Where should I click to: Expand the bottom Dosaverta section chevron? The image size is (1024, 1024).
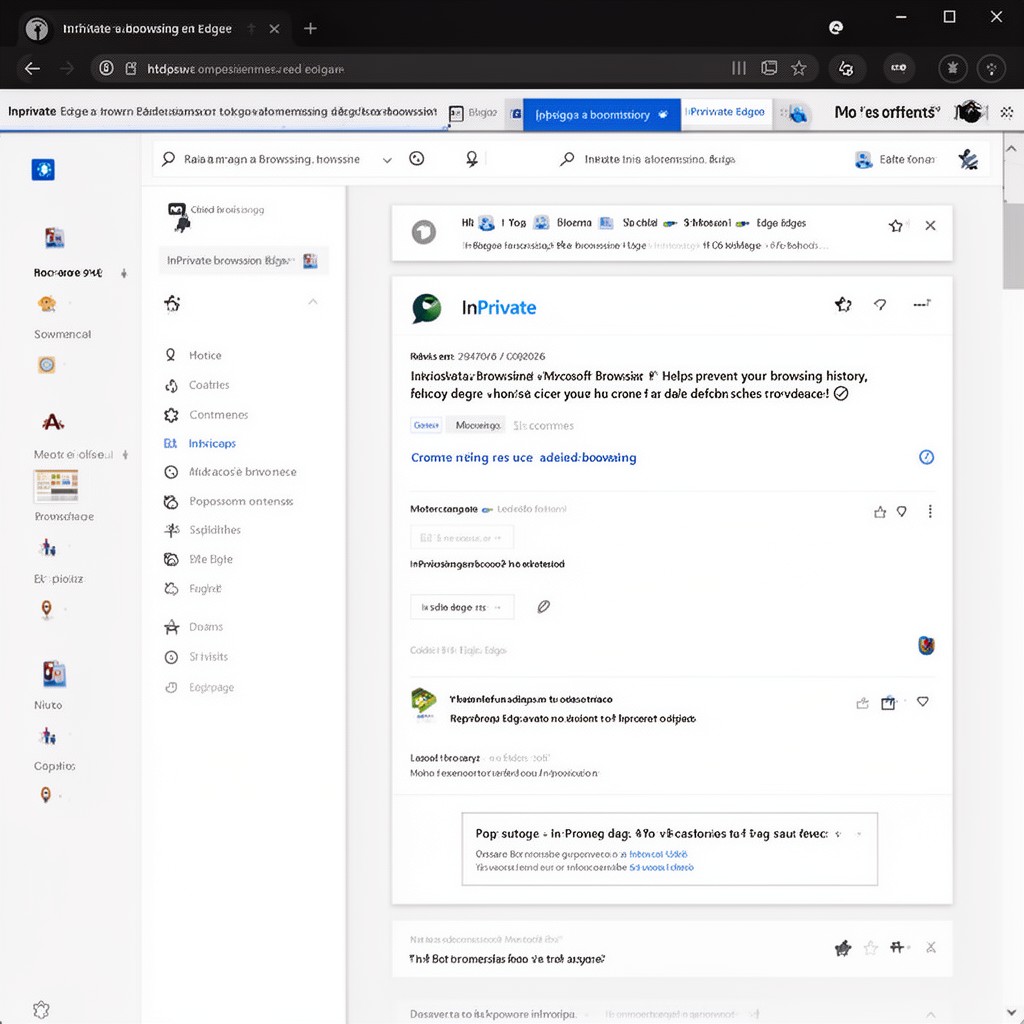pyautogui.click(x=930, y=1014)
